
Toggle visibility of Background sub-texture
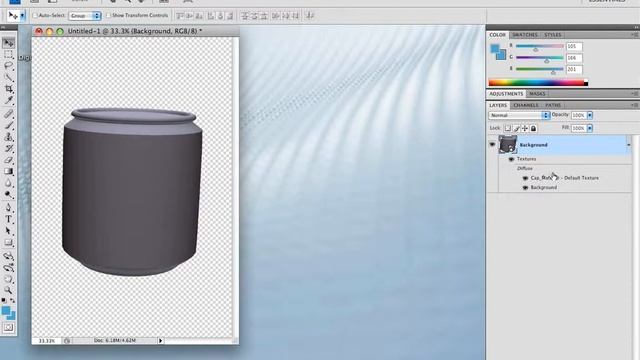tap(525, 187)
